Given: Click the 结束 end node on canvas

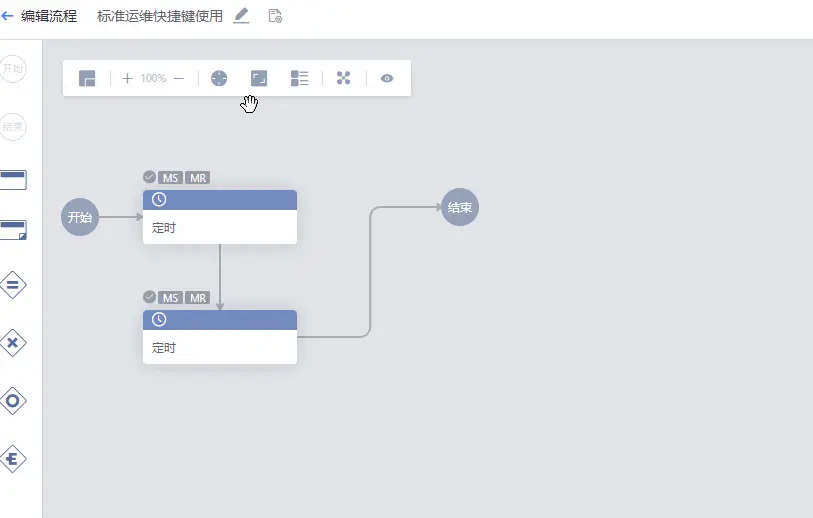Looking at the screenshot, I should pyautogui.click(x=460, y=208).
